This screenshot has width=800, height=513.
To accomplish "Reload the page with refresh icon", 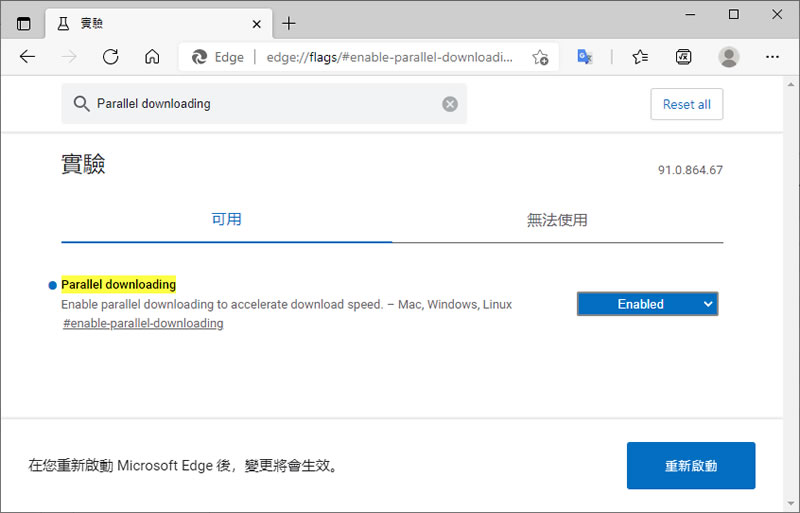I will click(111, 57).
